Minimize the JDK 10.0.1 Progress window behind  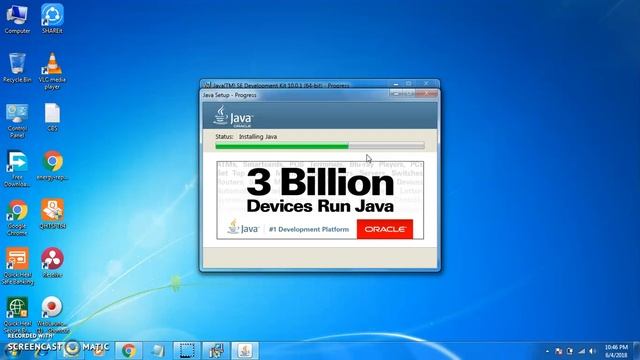tap(396, 84)
